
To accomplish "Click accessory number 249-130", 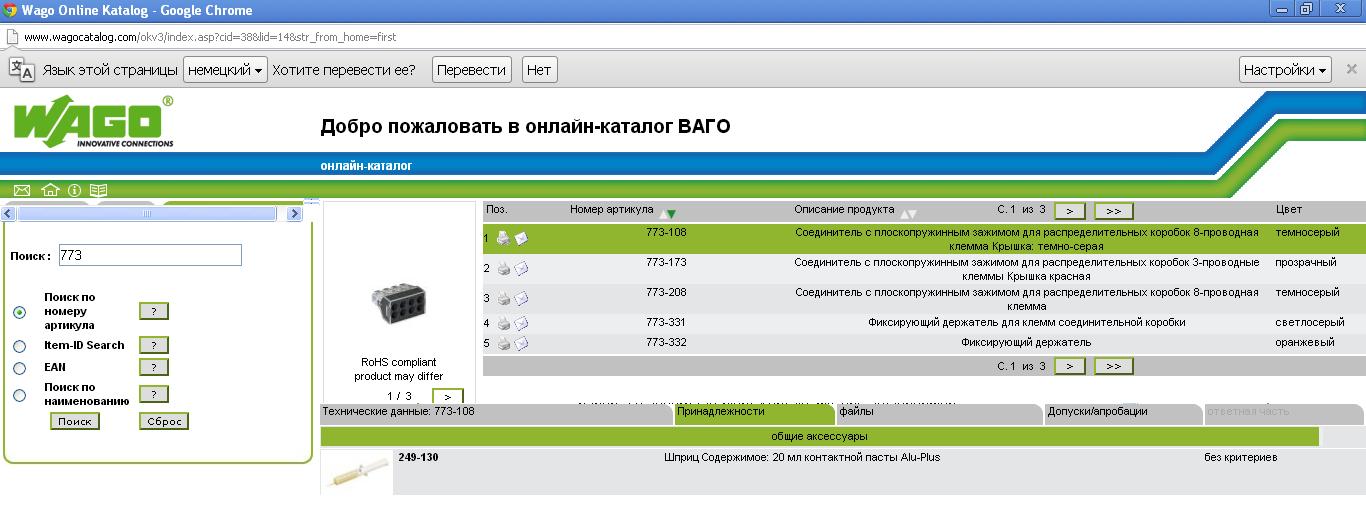I will click(418, 457).
